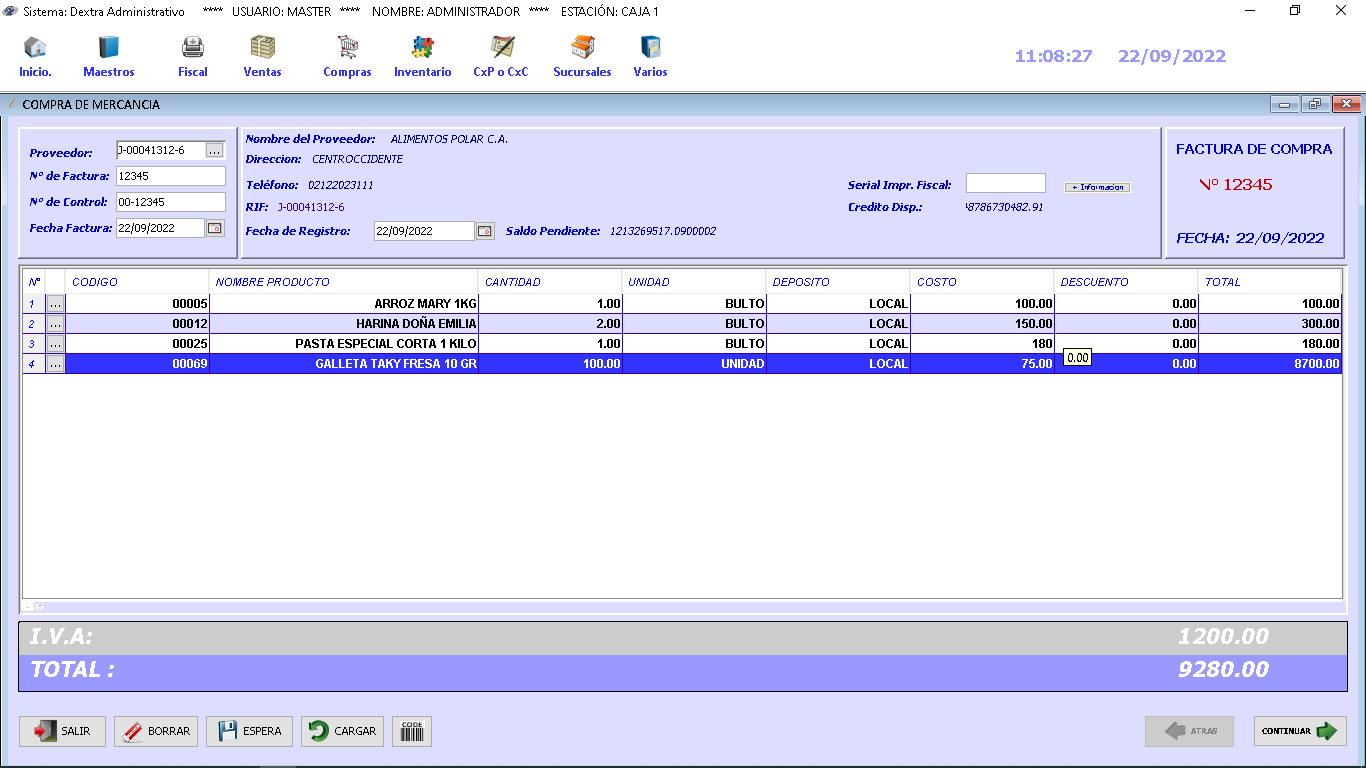
Task: Click the CODIGO column header
Action: 137,282
